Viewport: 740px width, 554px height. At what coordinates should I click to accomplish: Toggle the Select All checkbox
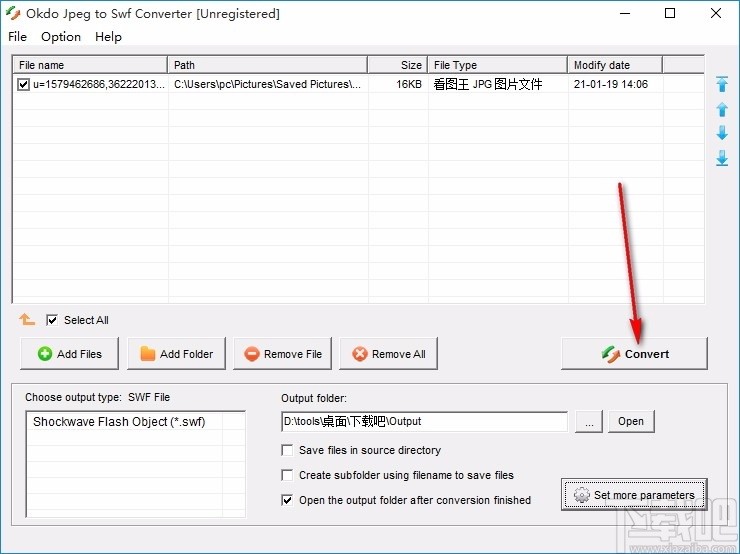(52, 320)
